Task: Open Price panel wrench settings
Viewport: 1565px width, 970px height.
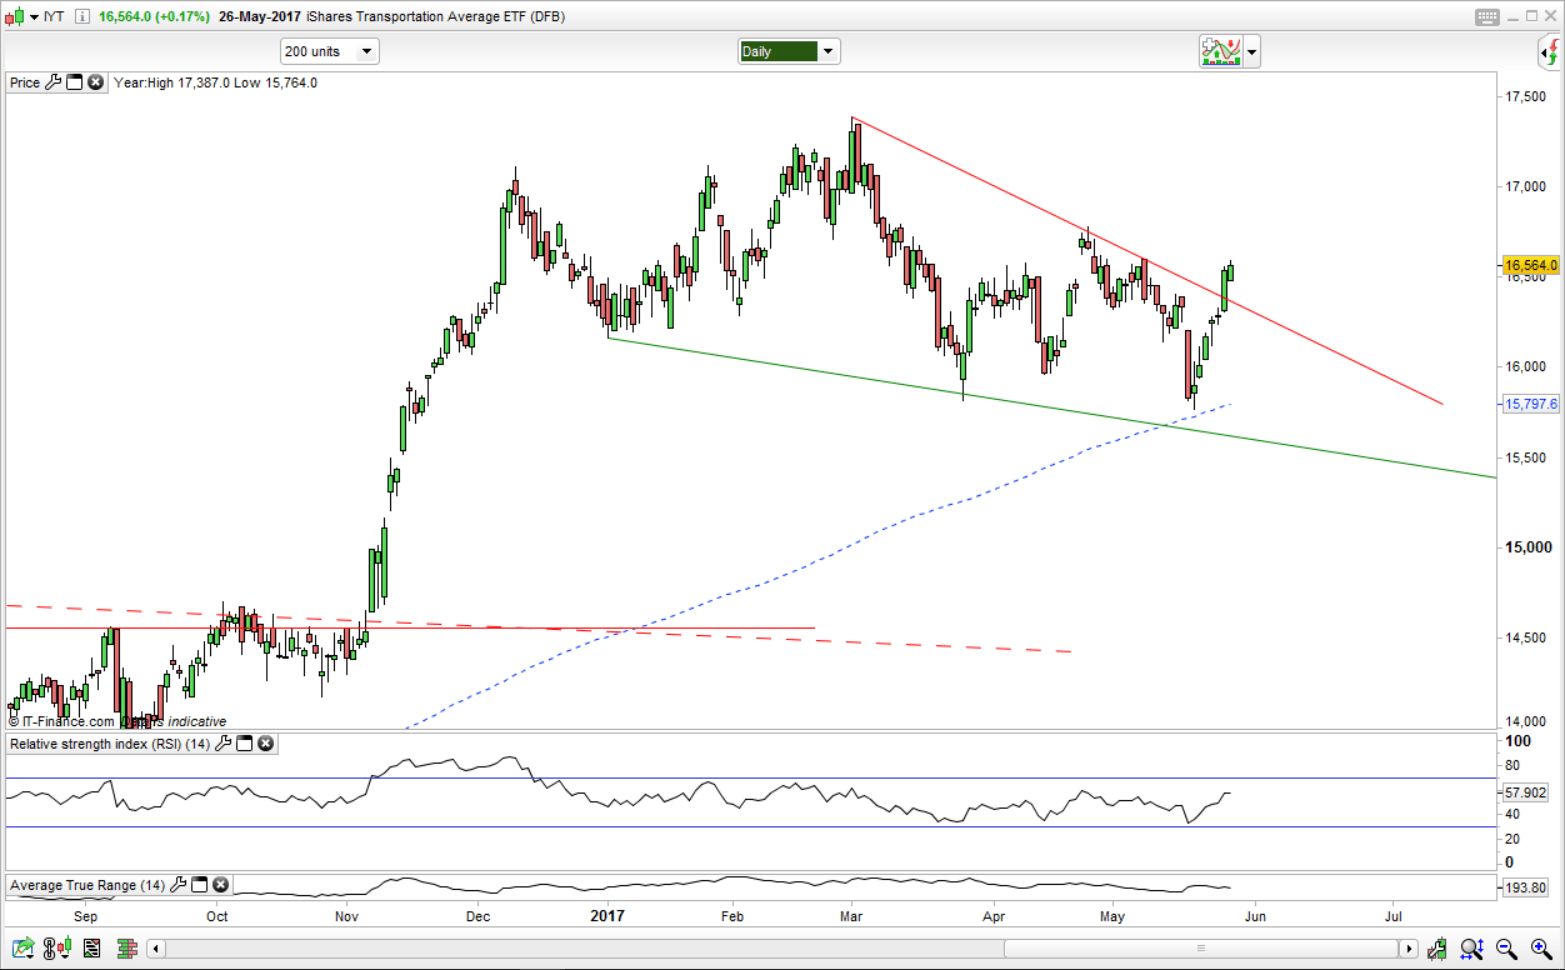Action: coord(54,82)
